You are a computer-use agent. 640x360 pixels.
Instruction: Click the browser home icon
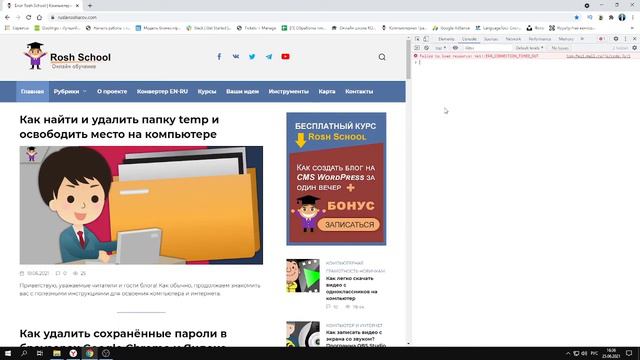click(39, 18)
